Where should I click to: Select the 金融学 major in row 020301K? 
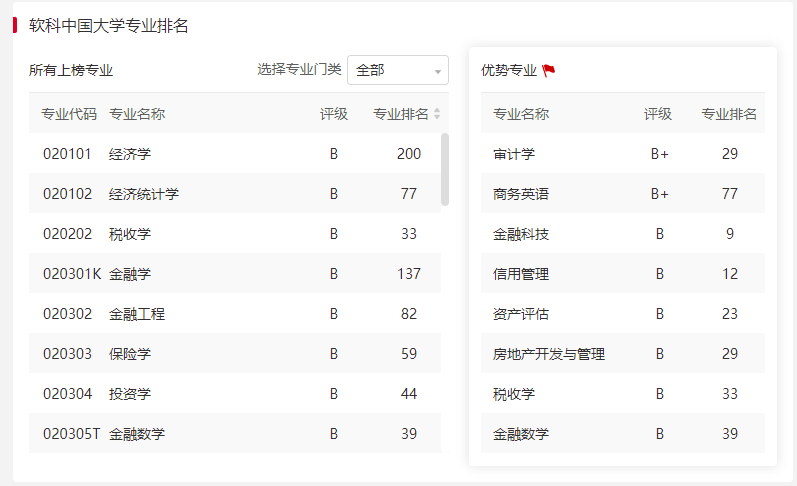pyautogui.click(x=130, y=274)
